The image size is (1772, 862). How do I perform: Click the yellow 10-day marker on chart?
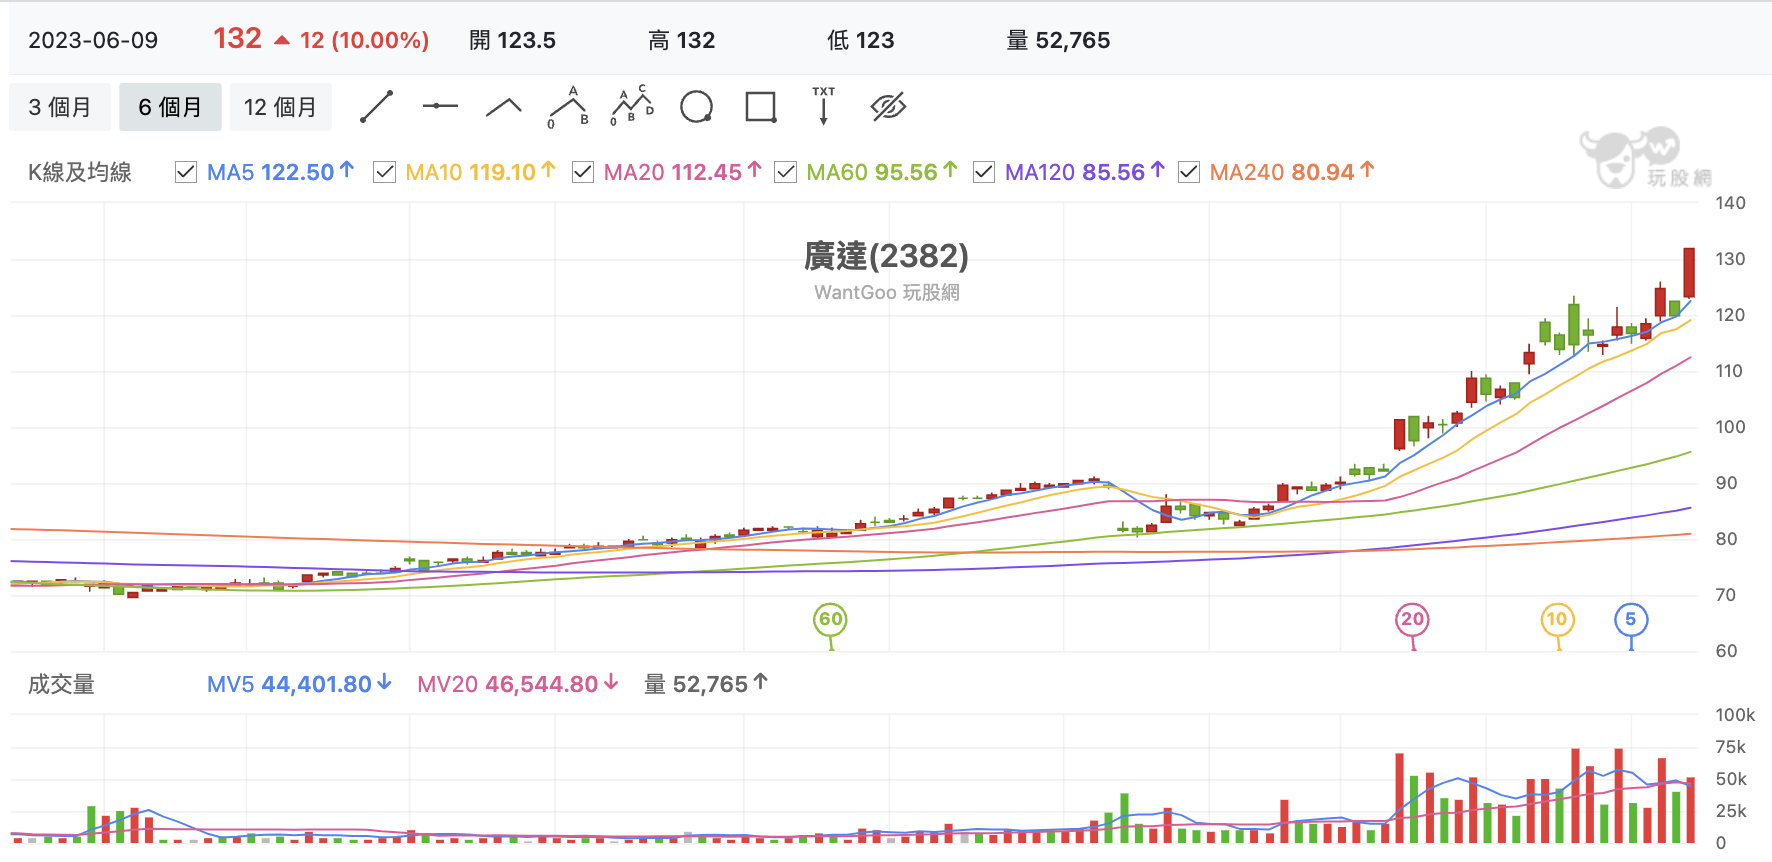coord(1557,620)
